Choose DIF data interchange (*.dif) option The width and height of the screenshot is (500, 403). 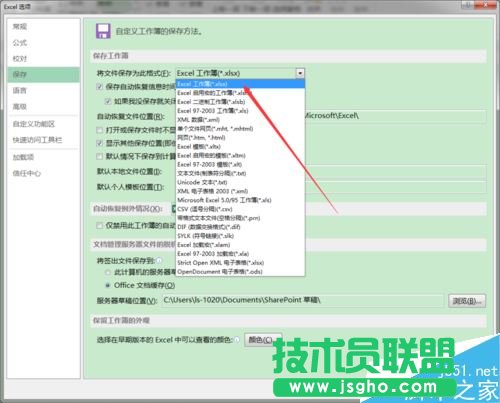tap(240, 227)
